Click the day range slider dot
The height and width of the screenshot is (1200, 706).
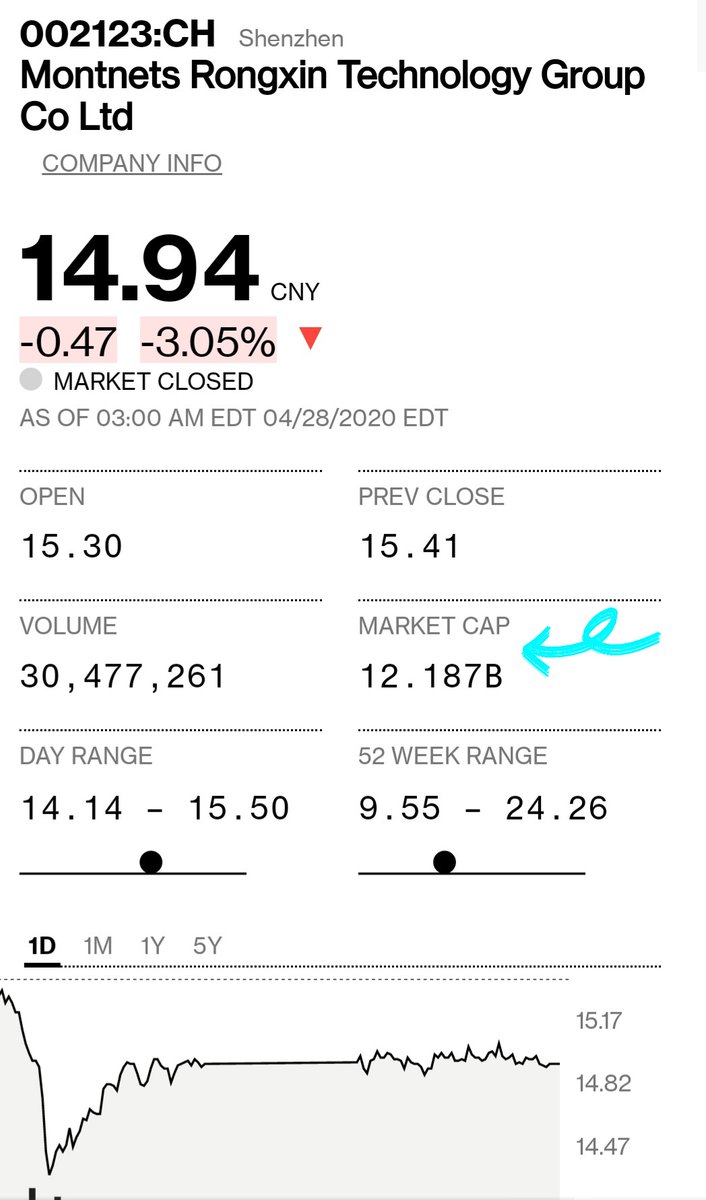point(151,861)
